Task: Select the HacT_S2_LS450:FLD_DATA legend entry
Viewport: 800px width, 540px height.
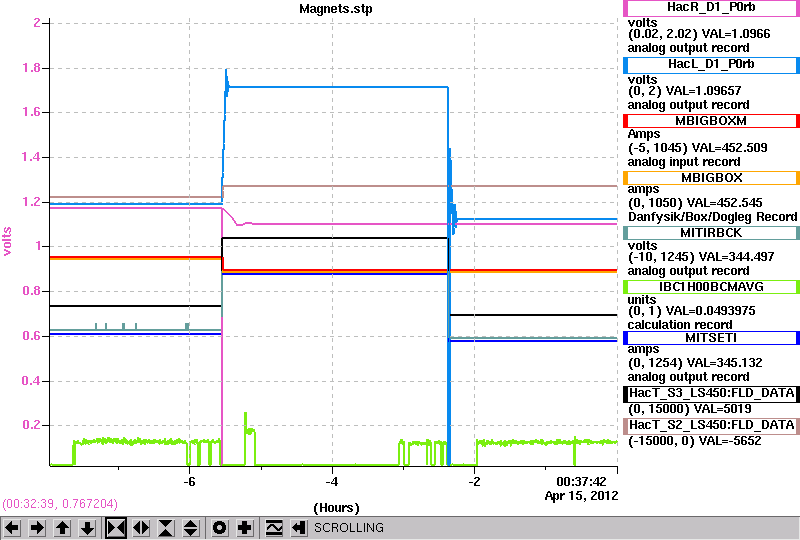Action: [711, 426]
